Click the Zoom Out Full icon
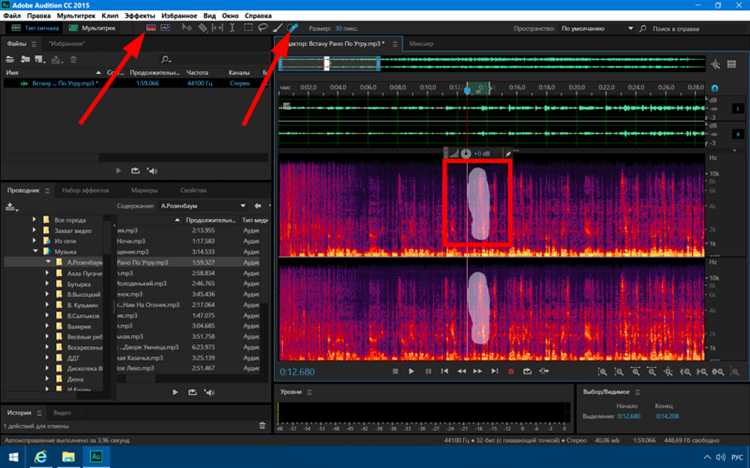The width and height of the screenshot is (750, 468). [668, 372]
